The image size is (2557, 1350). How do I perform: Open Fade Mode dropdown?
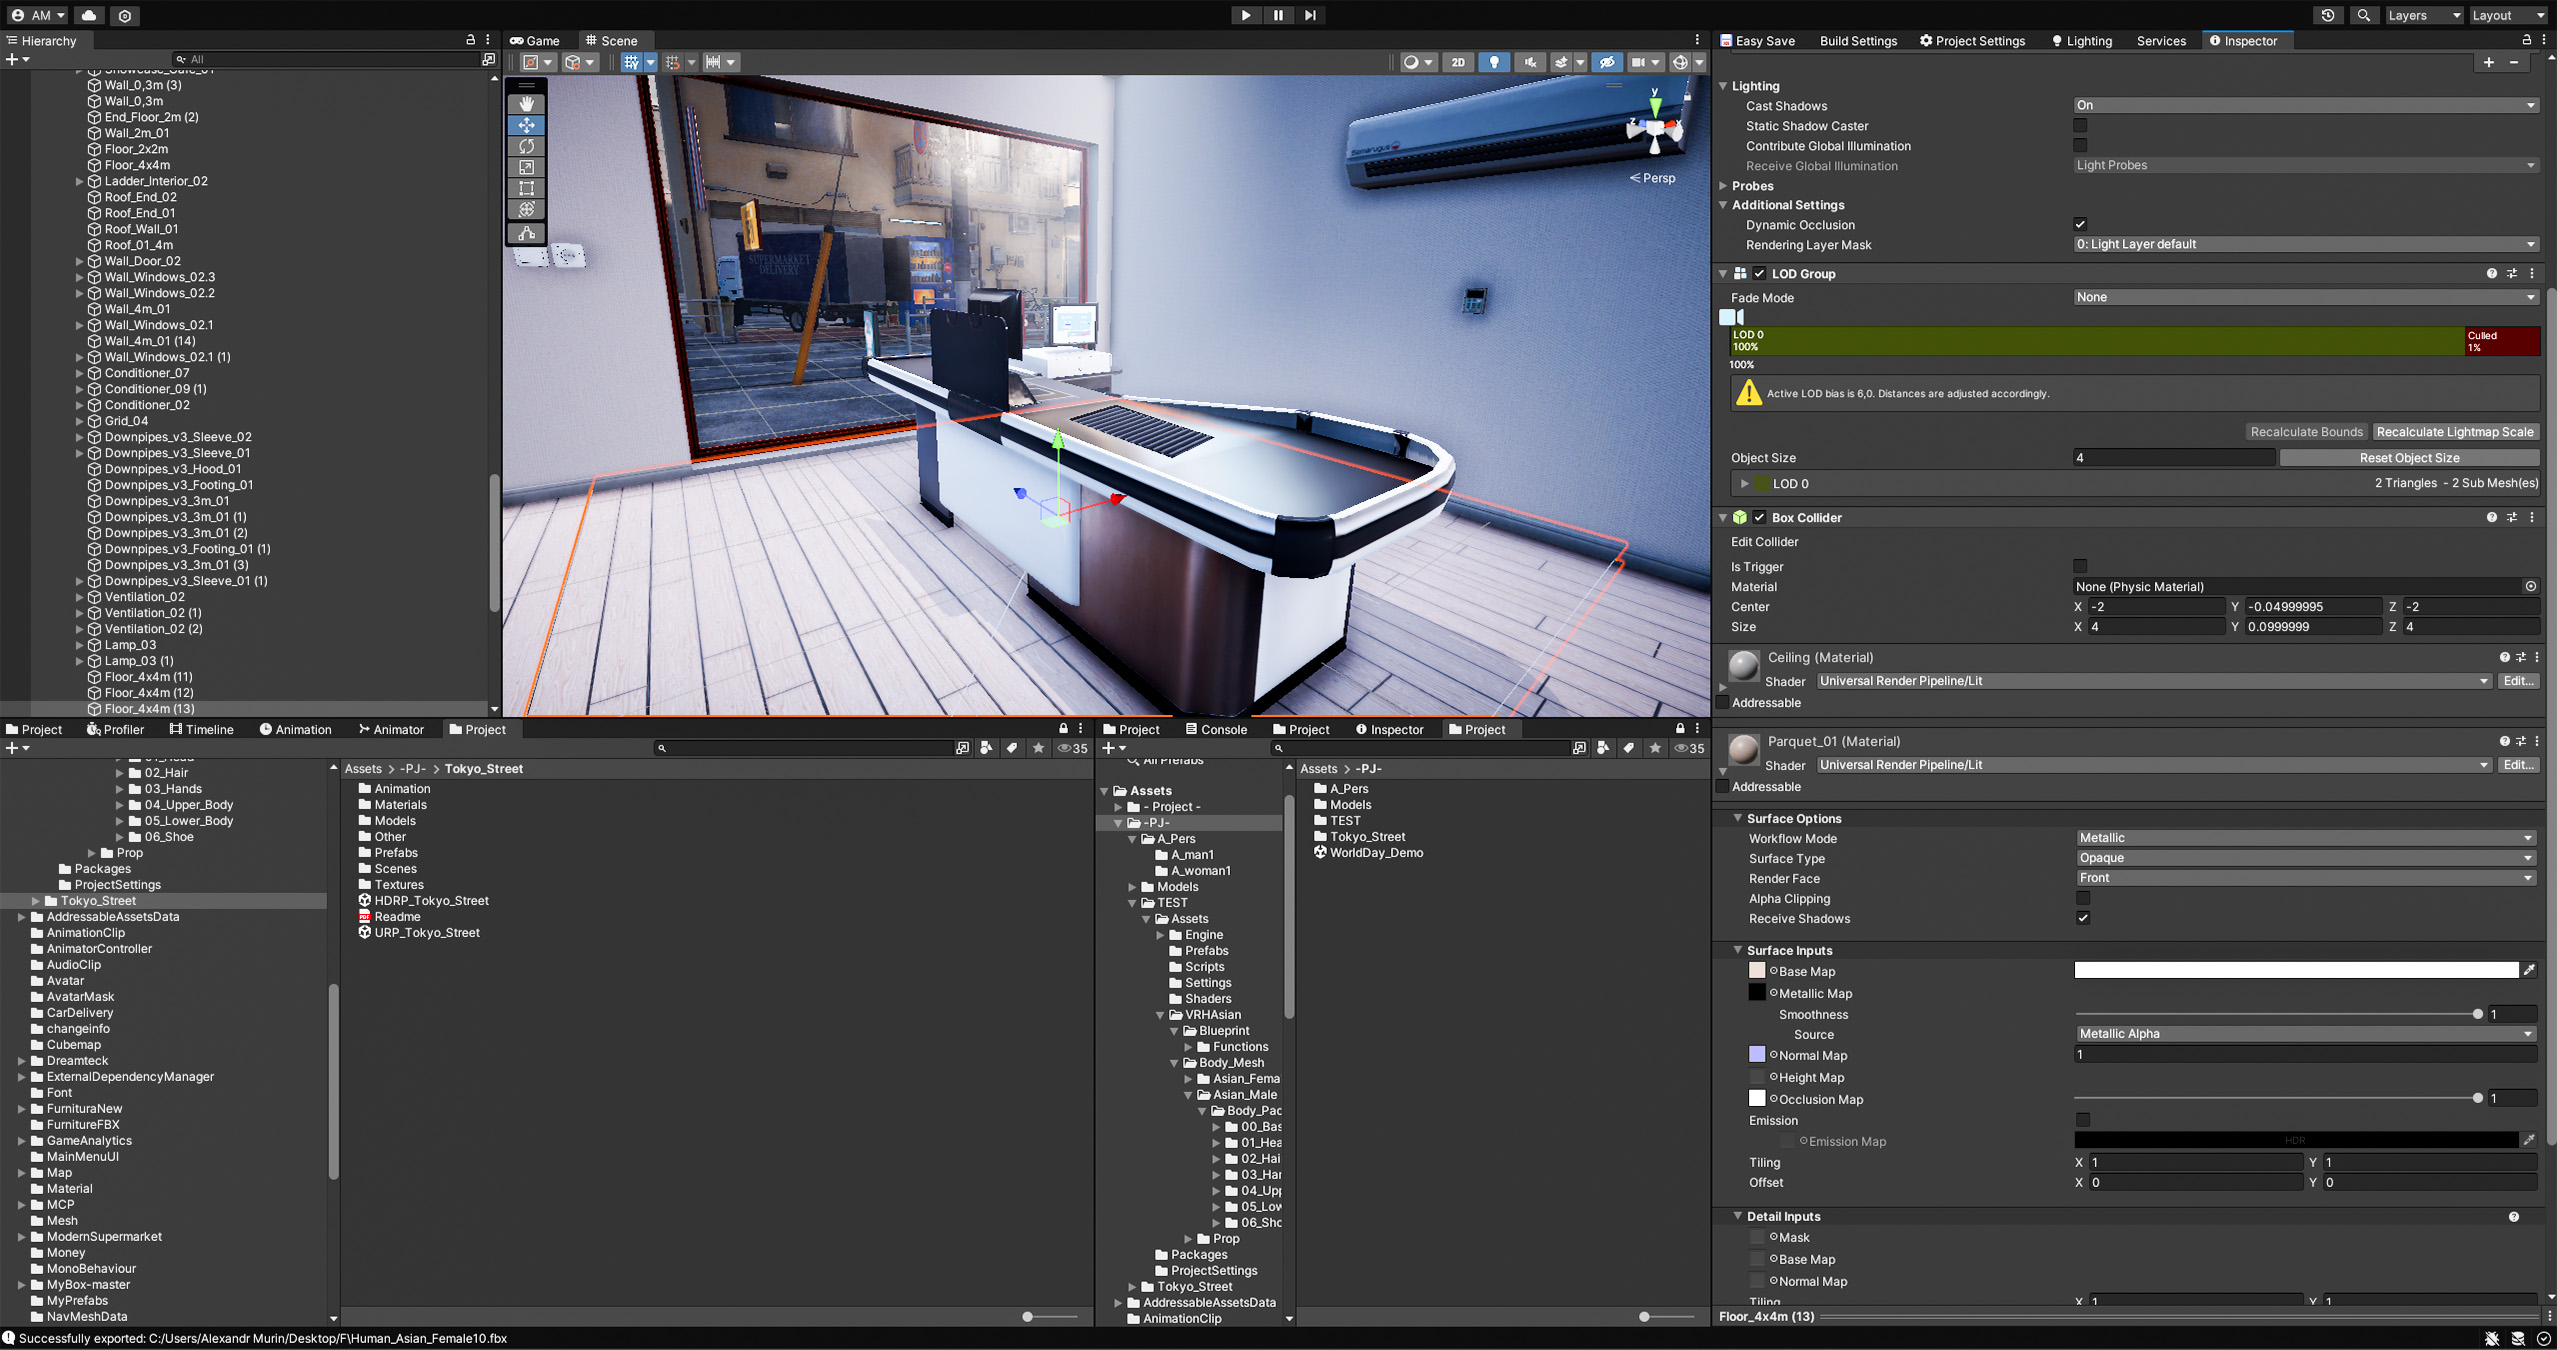click(x=2306, y=297)
